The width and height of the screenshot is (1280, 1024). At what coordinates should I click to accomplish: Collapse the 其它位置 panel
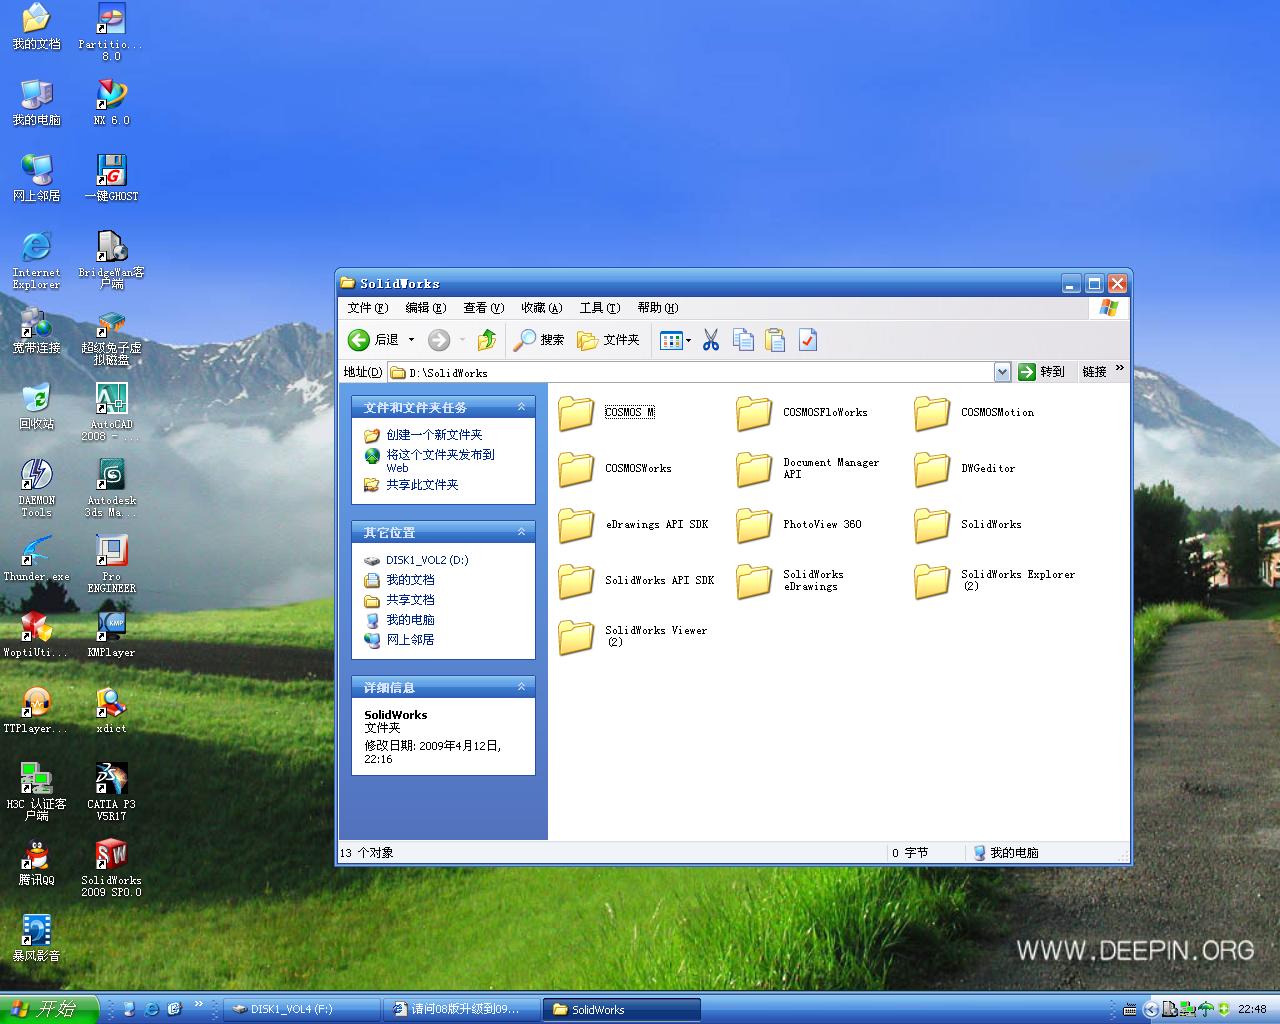[x=521, y=532]
